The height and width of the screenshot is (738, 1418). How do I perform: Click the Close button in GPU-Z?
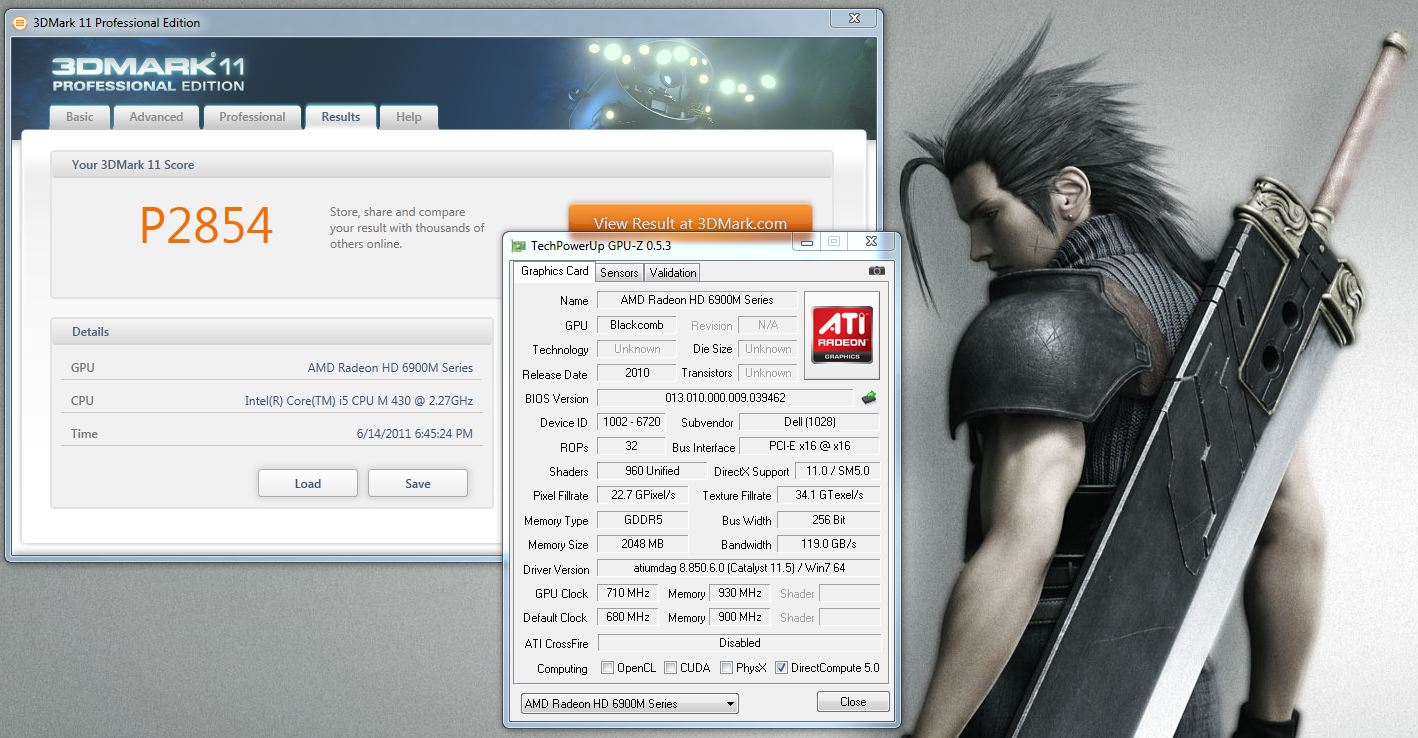click(x=853, y=702)
